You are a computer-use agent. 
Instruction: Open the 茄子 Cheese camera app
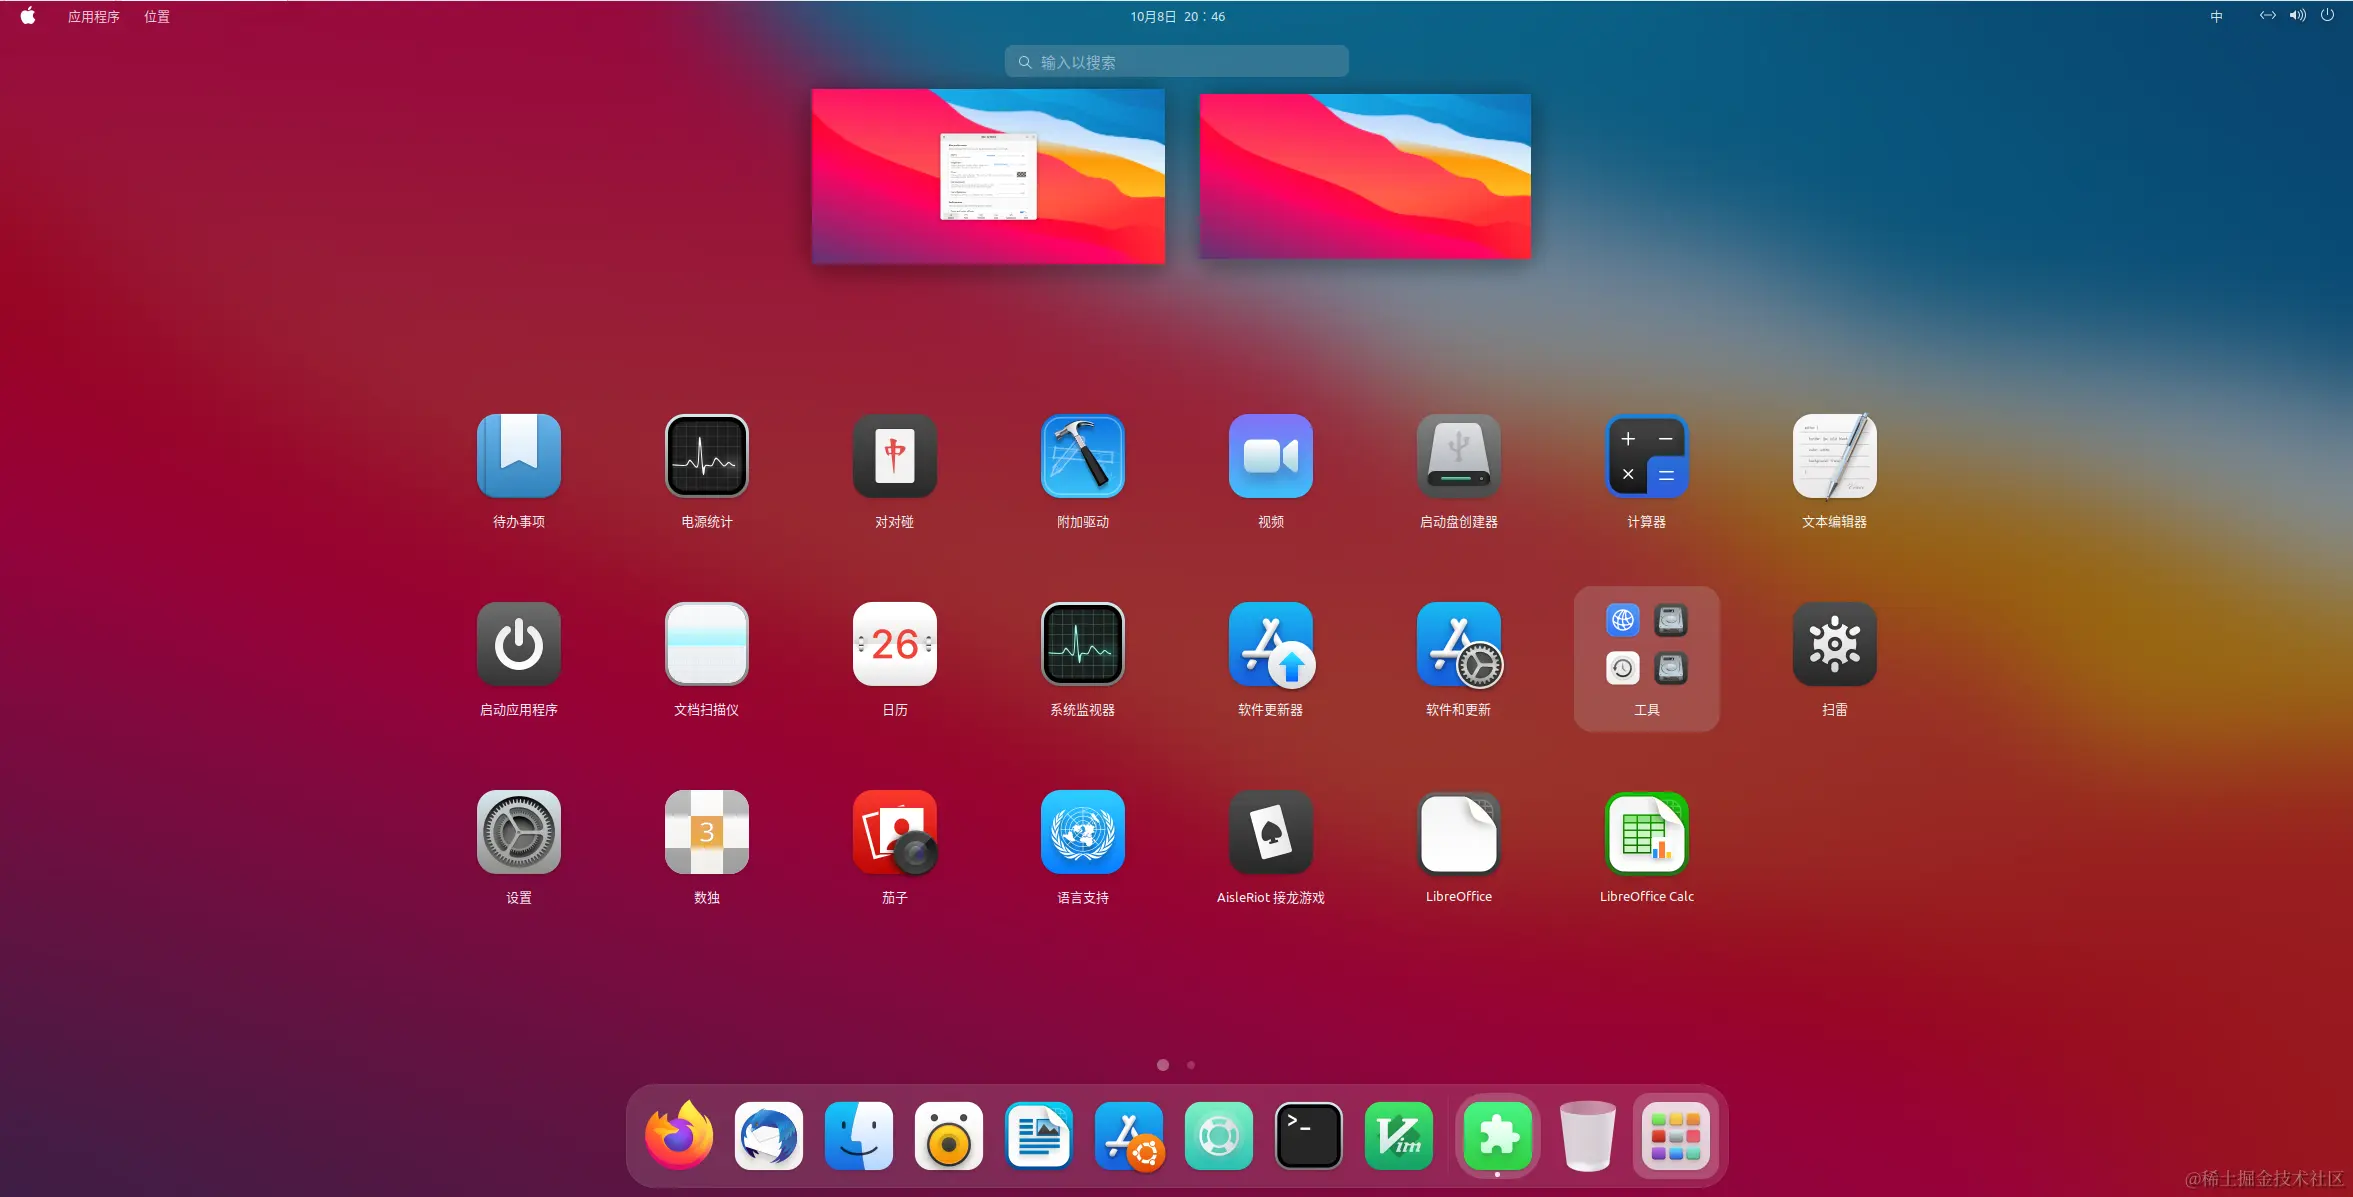(894, 832)
